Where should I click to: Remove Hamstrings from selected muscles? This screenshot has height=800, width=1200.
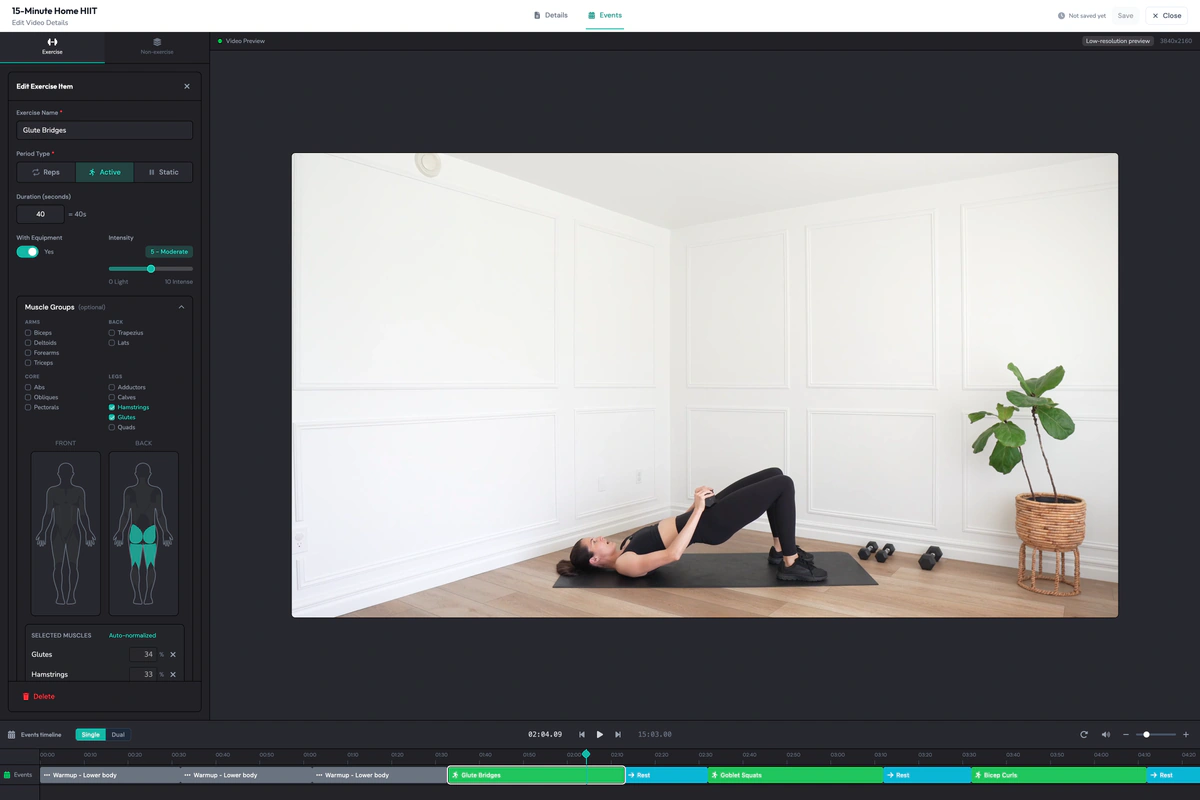pos(173,675)
